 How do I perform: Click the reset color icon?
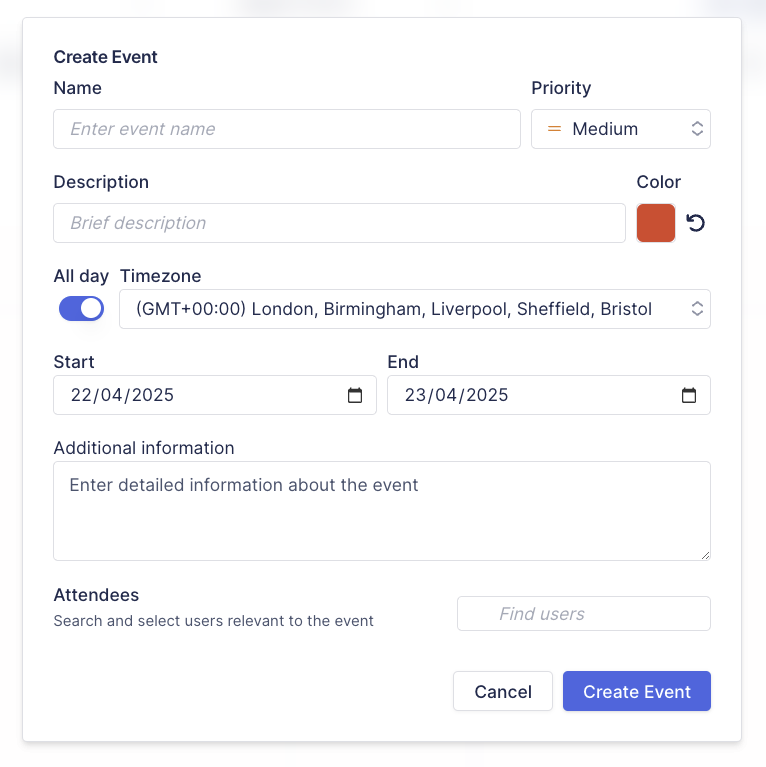[x=695, y=223]
